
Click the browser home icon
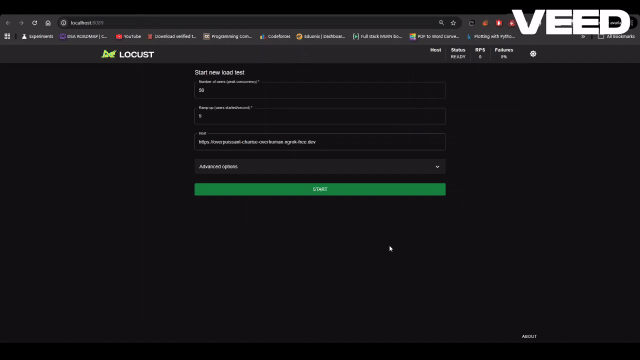pos(48,23)
